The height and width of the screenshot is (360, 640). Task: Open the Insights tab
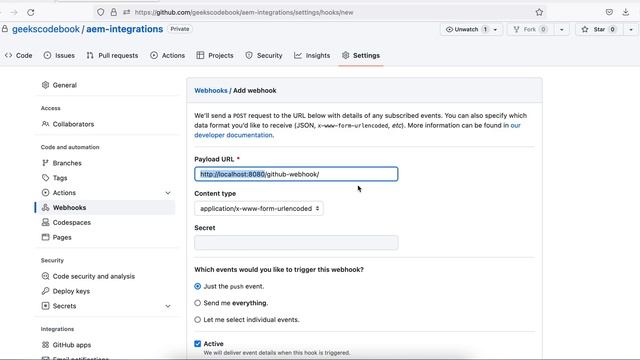tap(312, 55)
